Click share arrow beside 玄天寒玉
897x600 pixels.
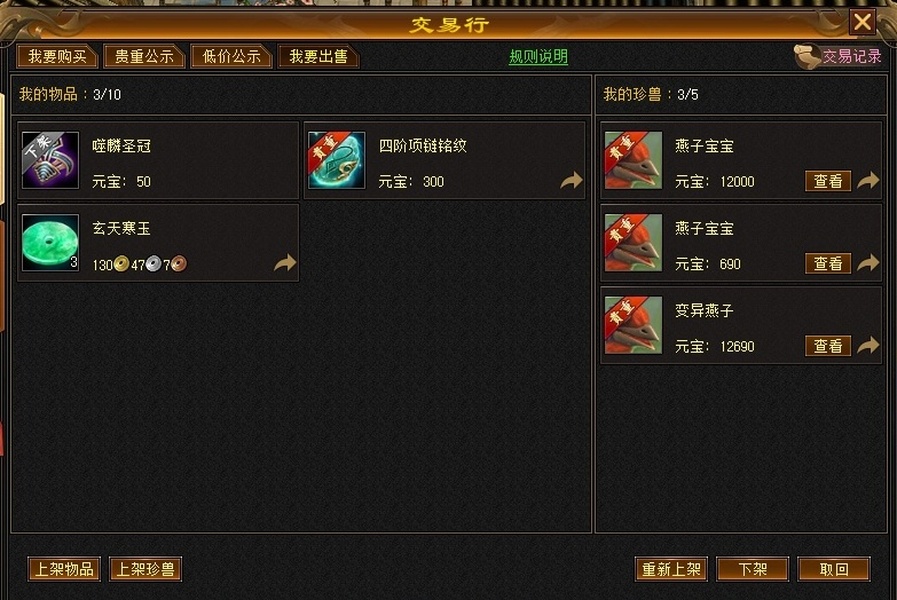tap(285, 263)
